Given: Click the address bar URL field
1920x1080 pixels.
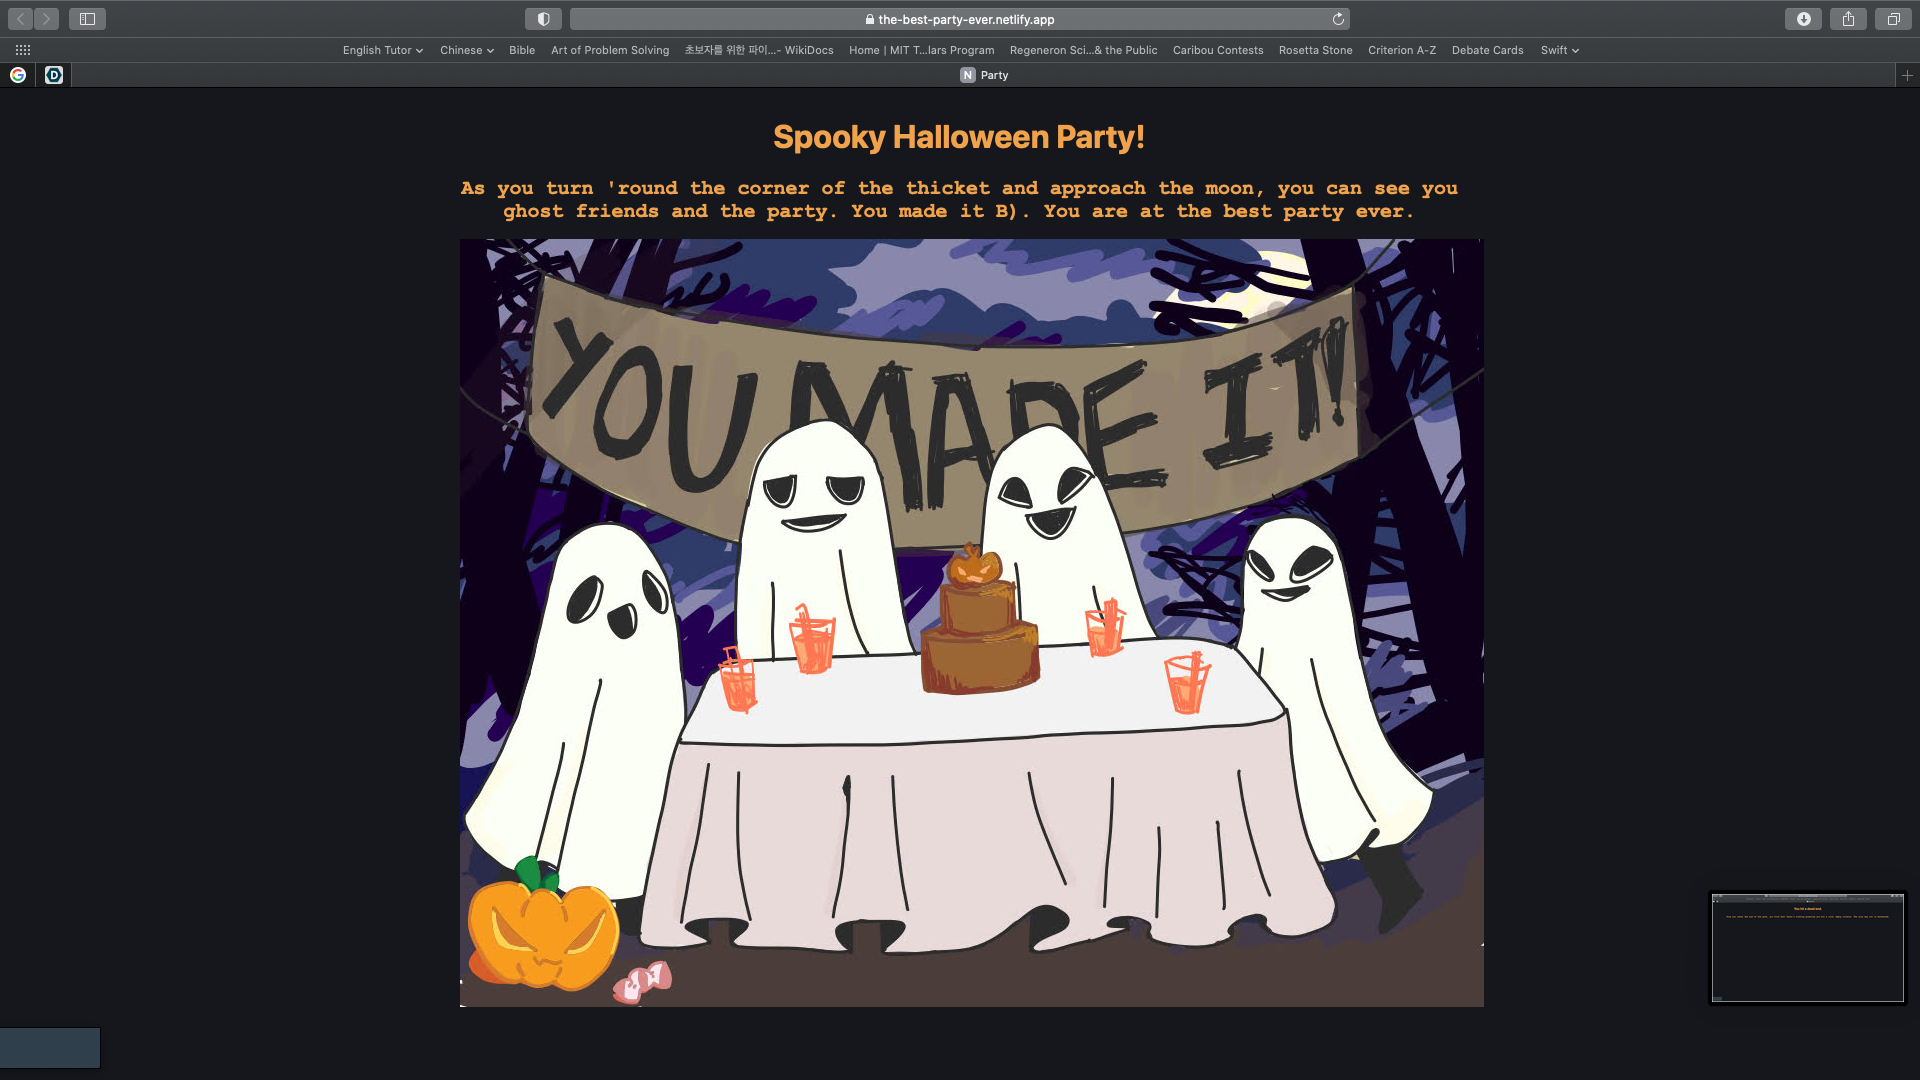Looking at the screenshot, I should click(x=960, y=19).
